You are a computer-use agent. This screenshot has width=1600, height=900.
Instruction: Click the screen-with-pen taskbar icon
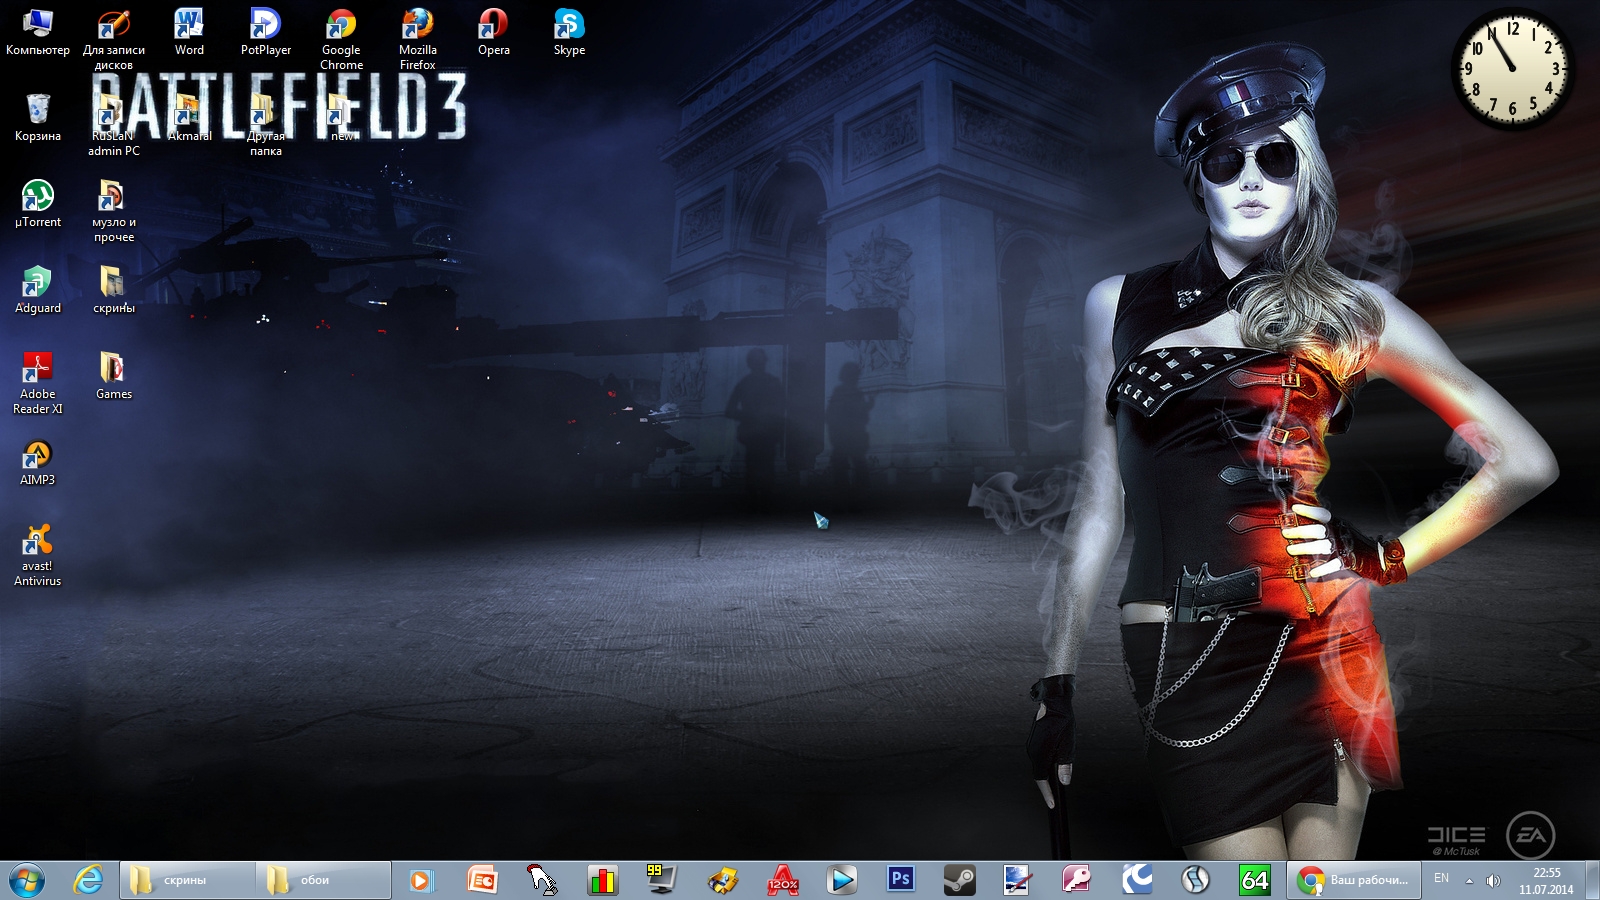[1018, 880]
